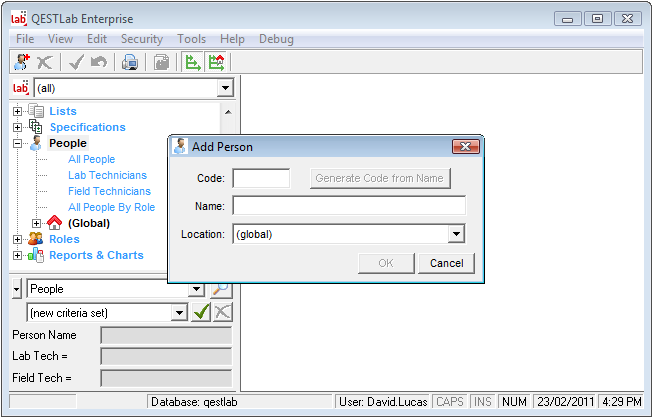Click the Add Person dialog title icon

[x=180, y=147]
